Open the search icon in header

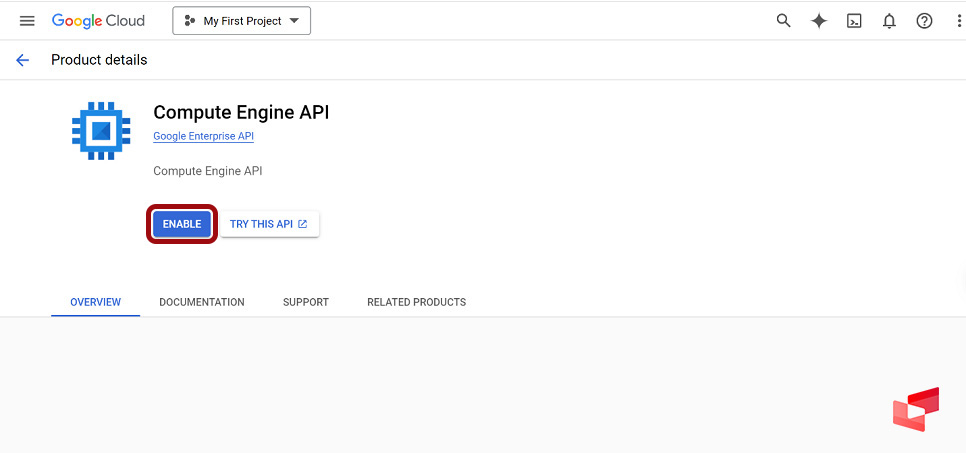784,21
